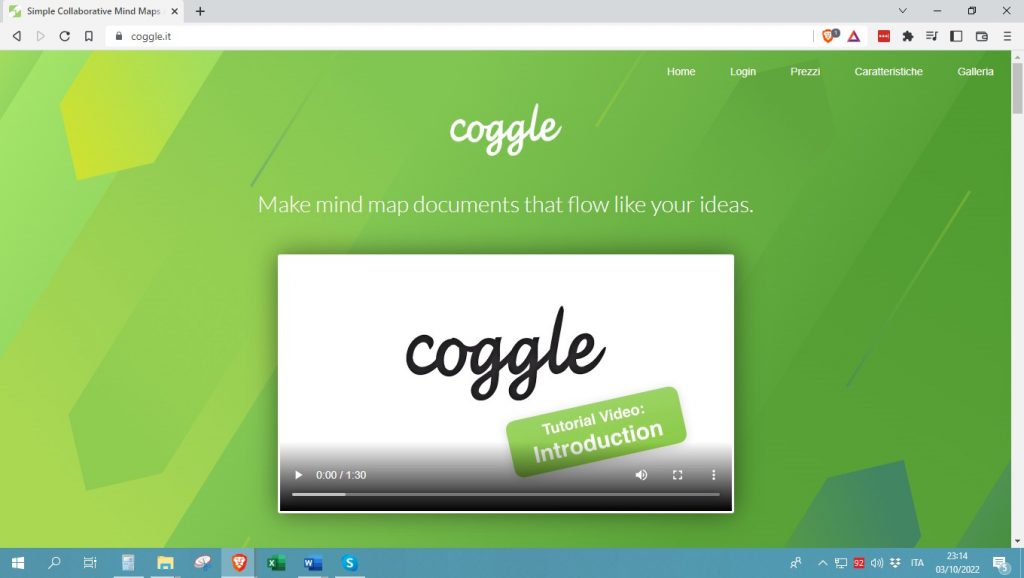Open Brave Rewards from the toolbar
Viewport: 1024px width, 578px height.
click(856, 36)
